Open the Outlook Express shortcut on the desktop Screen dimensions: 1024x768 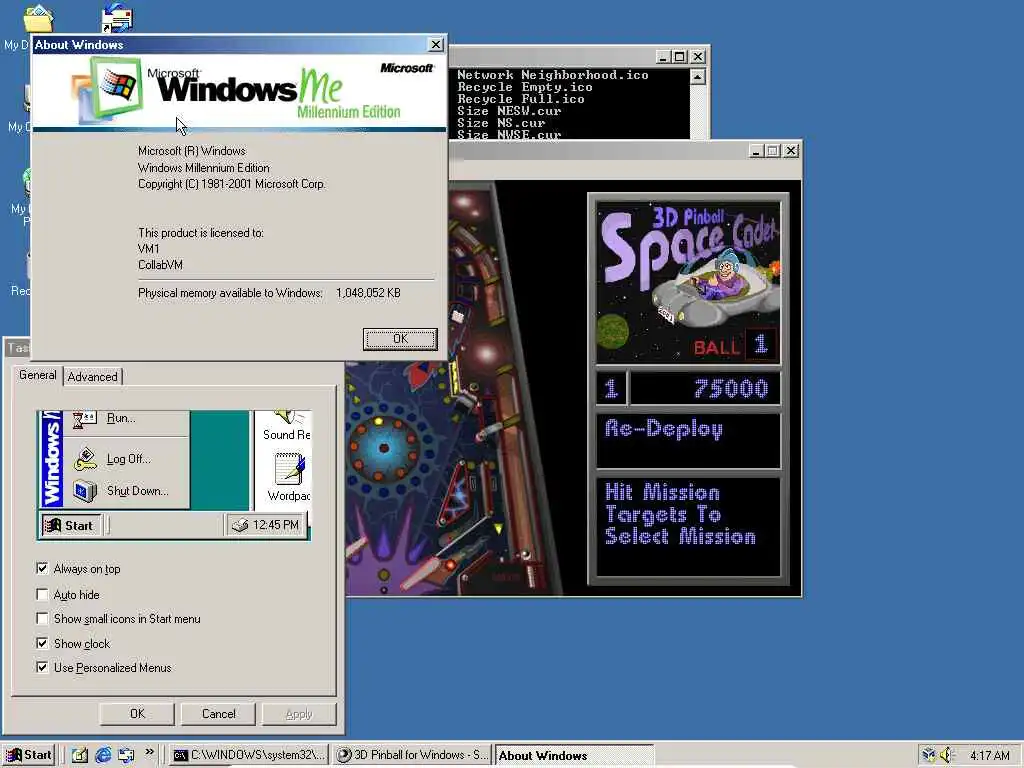click(118, 17)
